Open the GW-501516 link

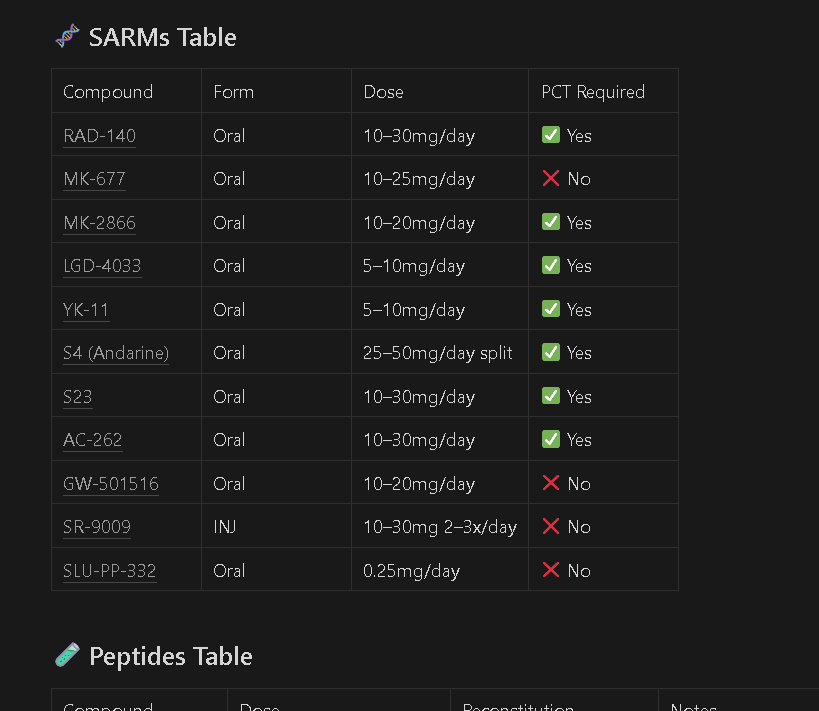point(111,484)
